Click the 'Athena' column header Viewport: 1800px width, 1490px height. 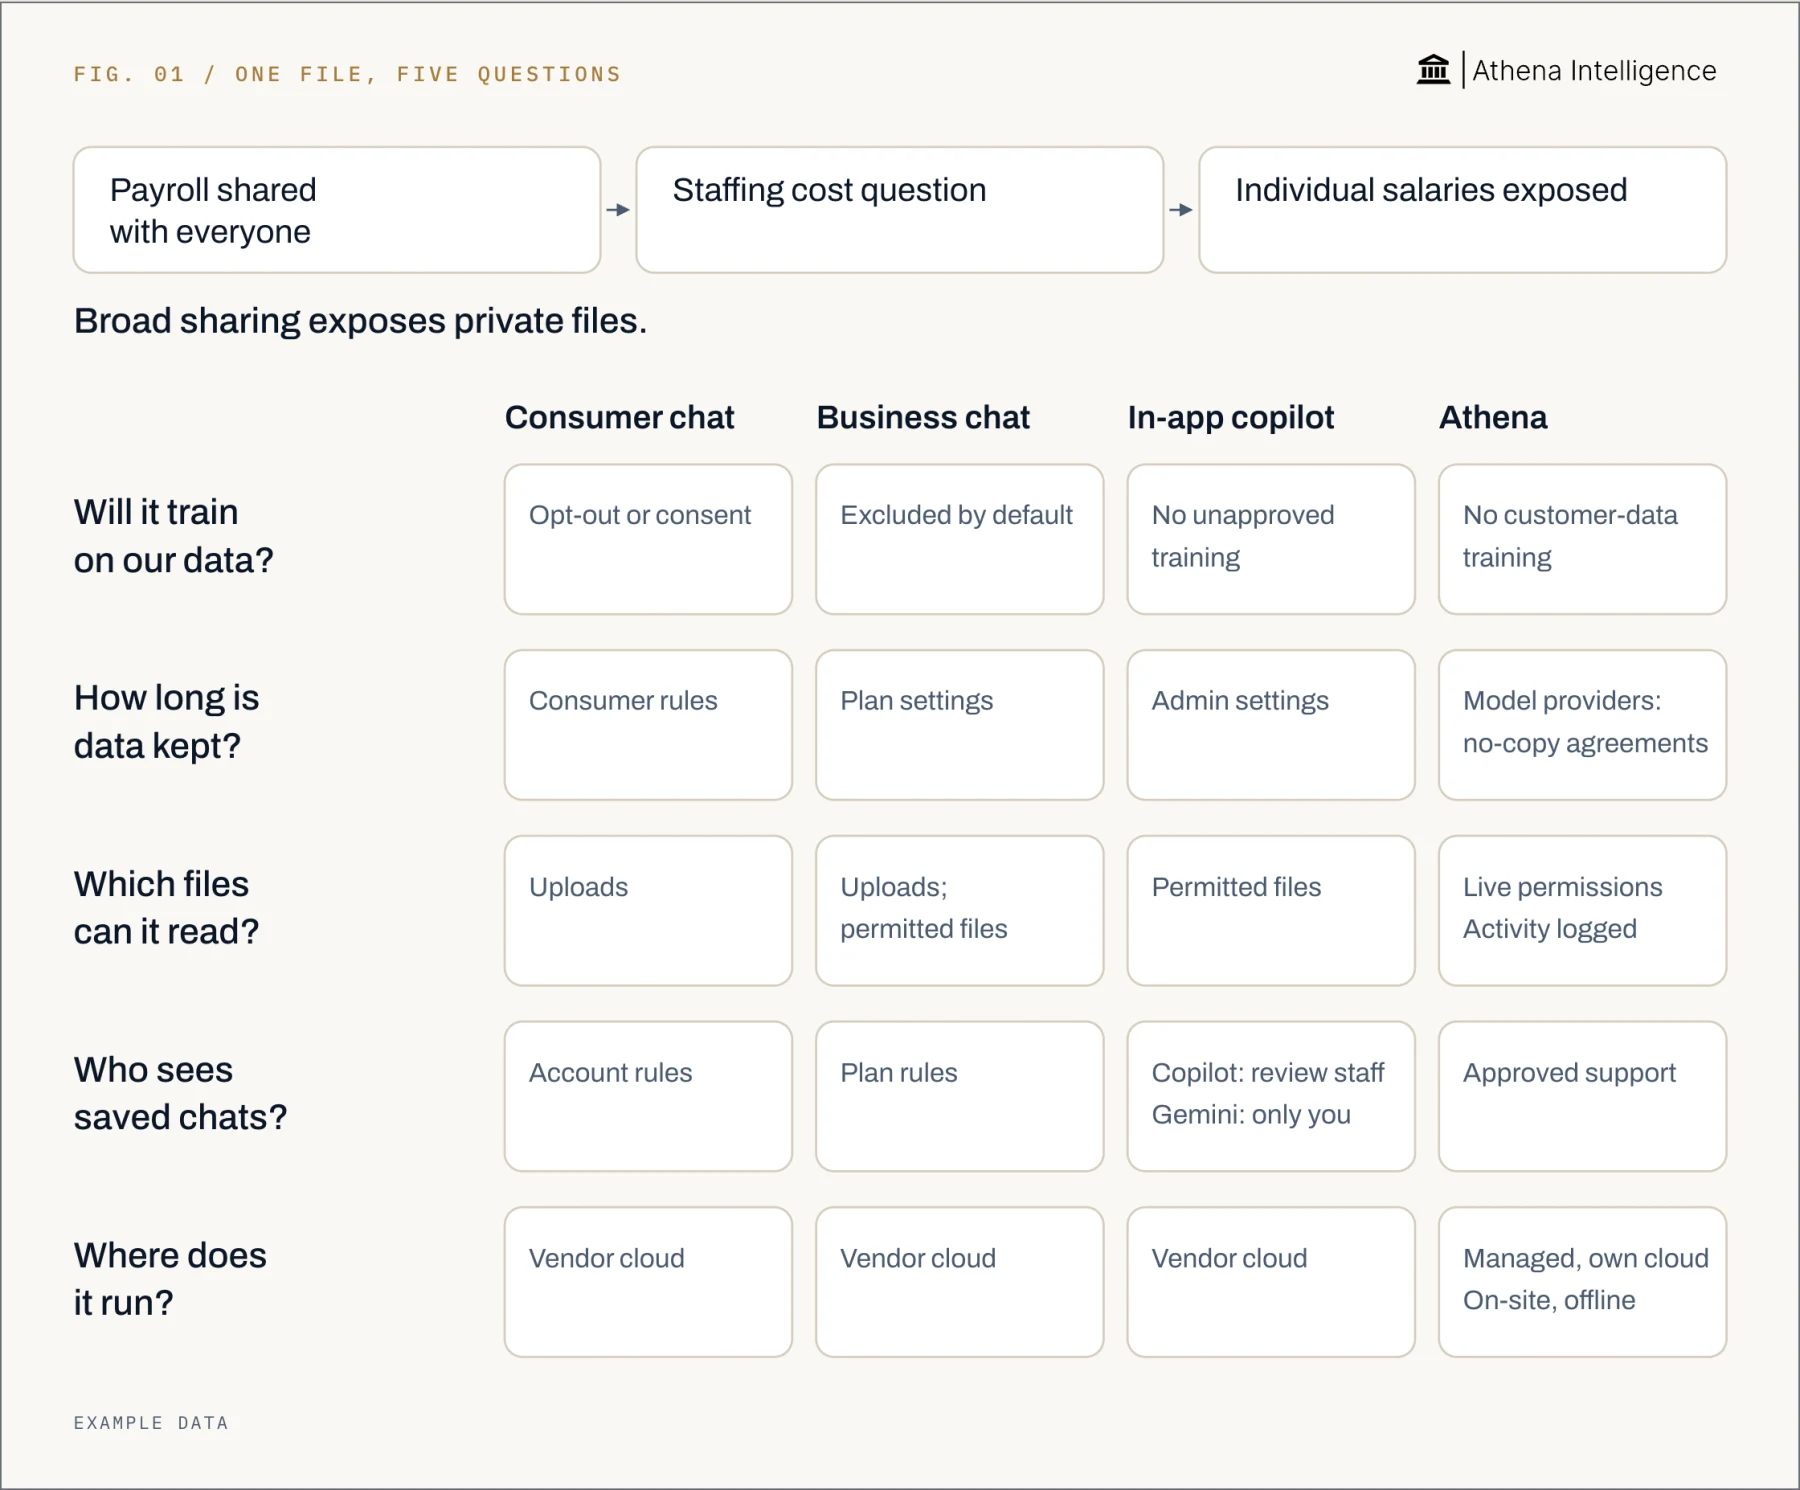tap(1493, 417)
